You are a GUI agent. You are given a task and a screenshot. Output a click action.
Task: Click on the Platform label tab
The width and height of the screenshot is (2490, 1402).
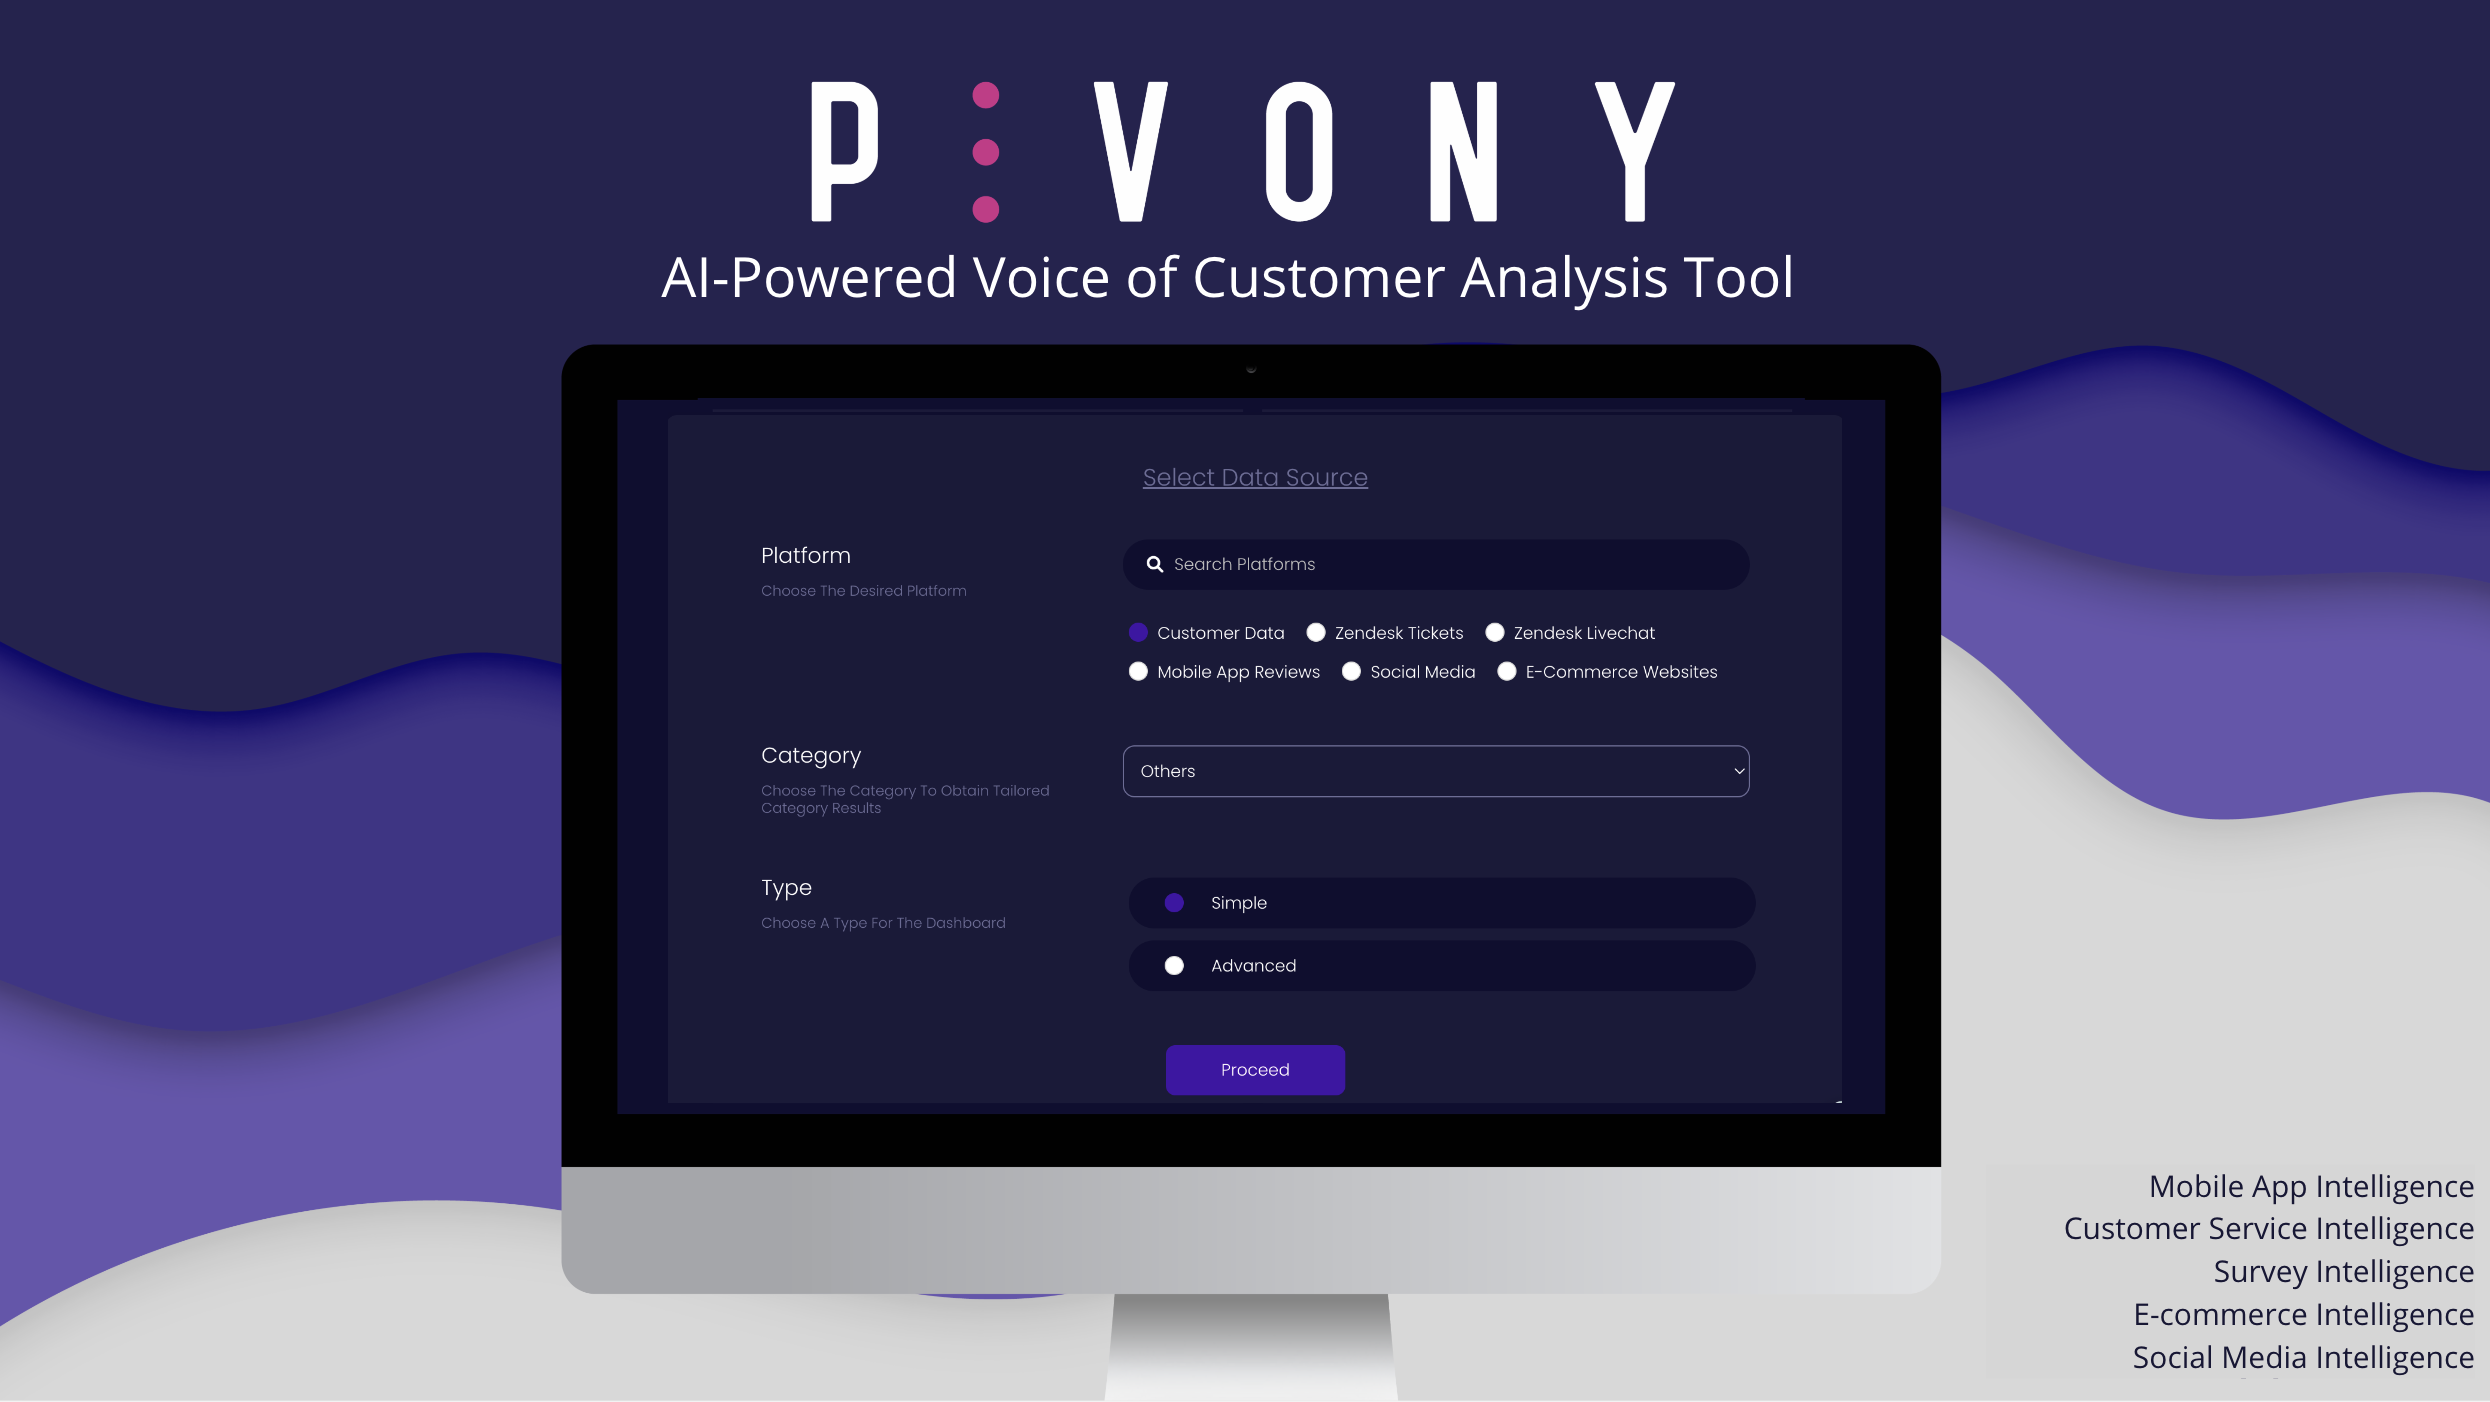[805, 554]
